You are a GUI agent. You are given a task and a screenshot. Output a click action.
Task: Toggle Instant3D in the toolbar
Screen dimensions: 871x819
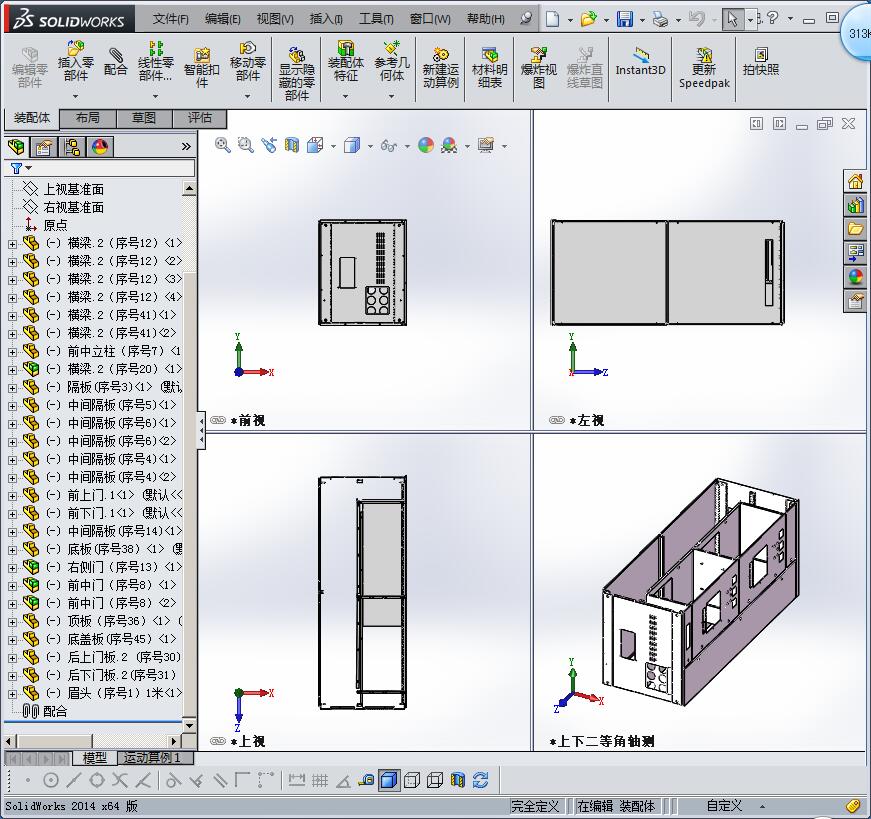click(640, 62)
